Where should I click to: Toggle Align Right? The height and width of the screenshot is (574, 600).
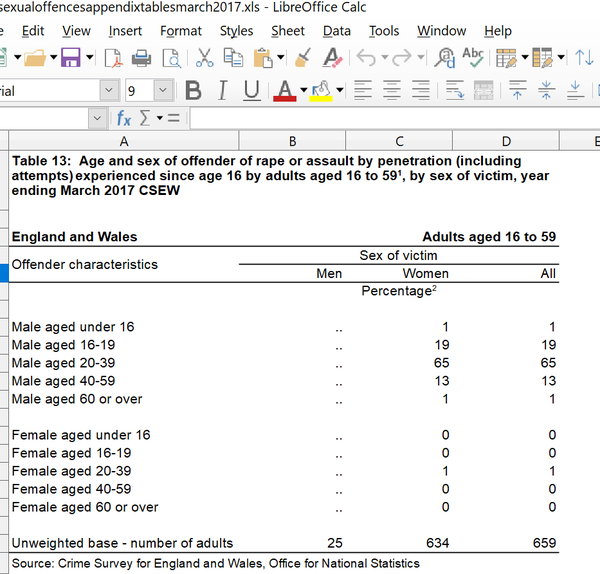[421, 91]
